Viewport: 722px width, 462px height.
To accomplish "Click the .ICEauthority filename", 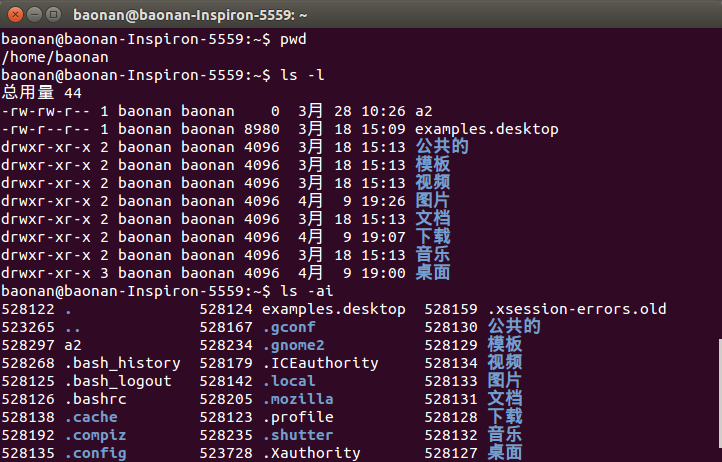I will (320, 363).
